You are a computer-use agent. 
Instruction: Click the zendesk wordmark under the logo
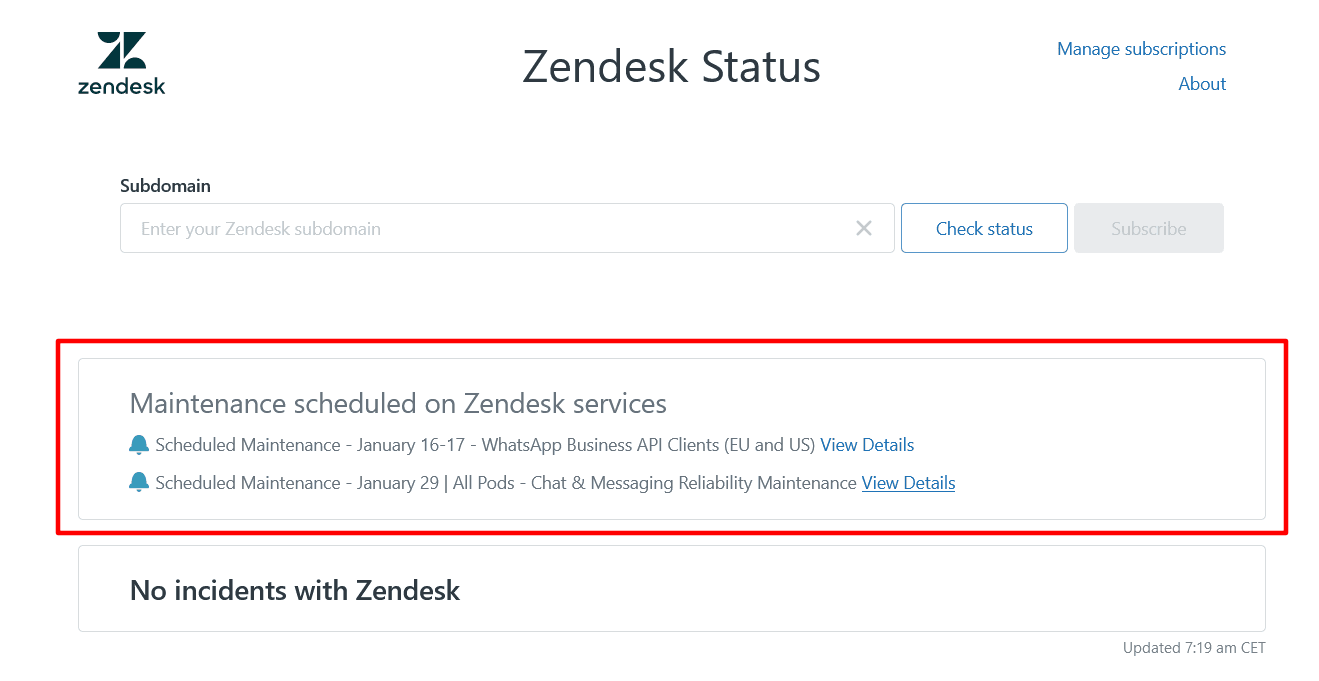pos(121,86)
